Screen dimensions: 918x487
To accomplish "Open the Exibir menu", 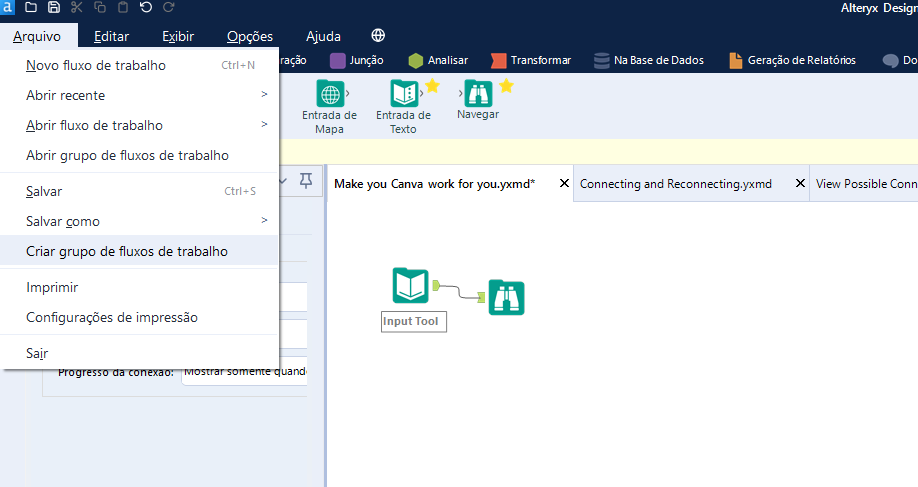I will click(x=178, y=36).
